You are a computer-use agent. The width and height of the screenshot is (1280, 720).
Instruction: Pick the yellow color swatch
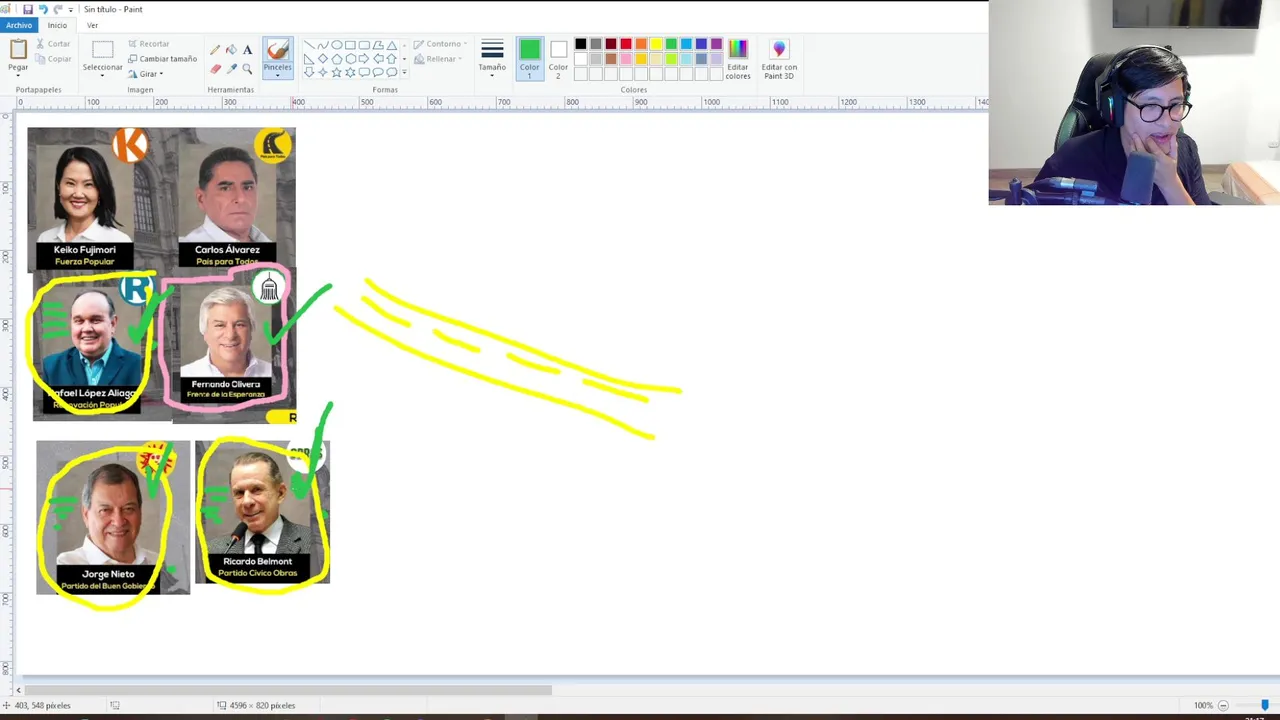(655, 44)
